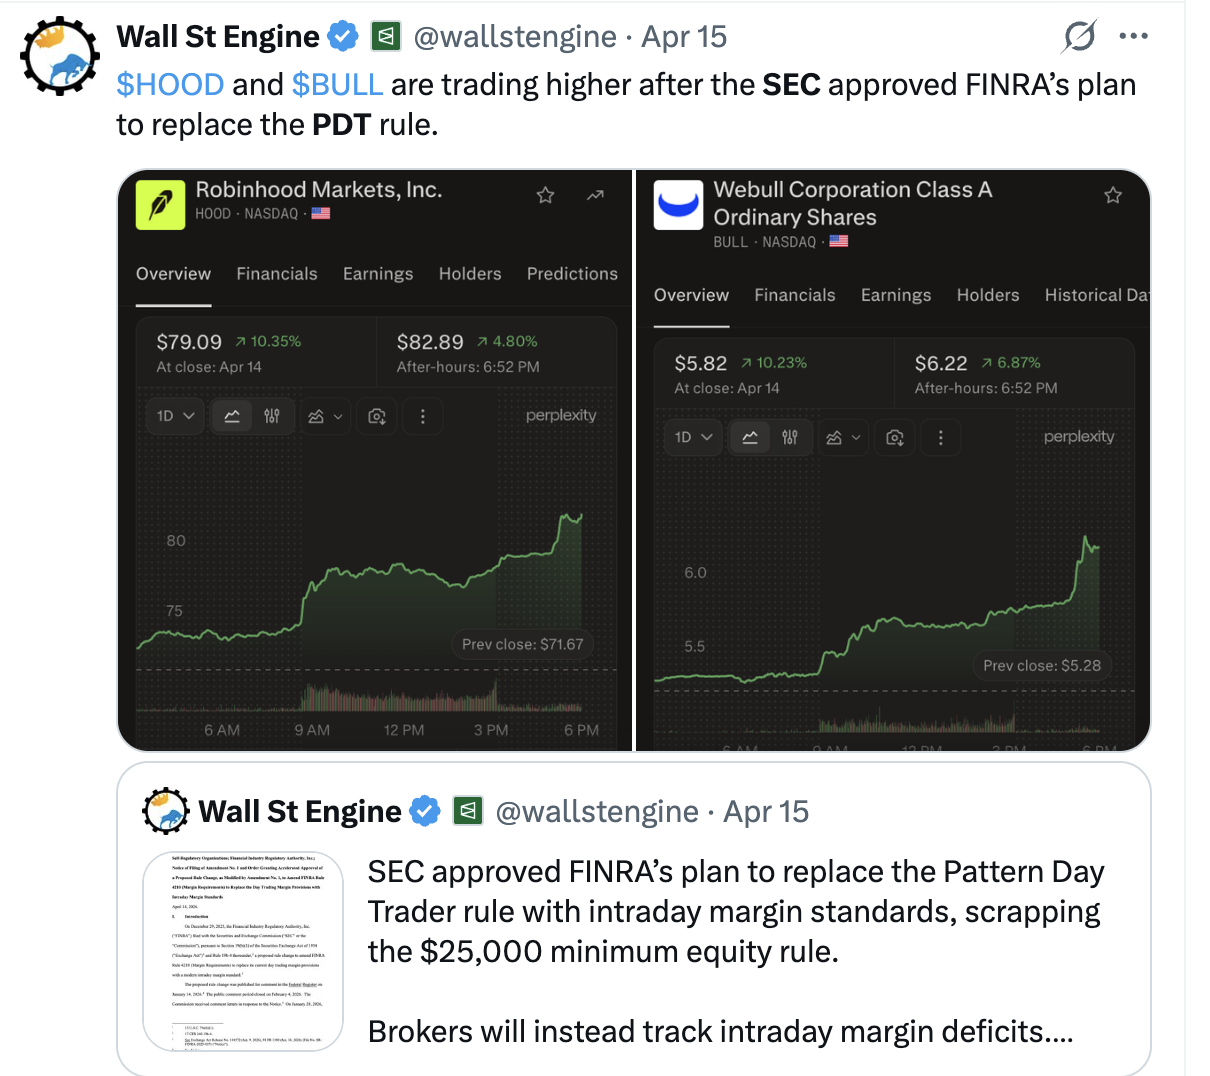Open the $BULL cashtag link
This screenshot has height=1076, width=1210.
[337, 85]
